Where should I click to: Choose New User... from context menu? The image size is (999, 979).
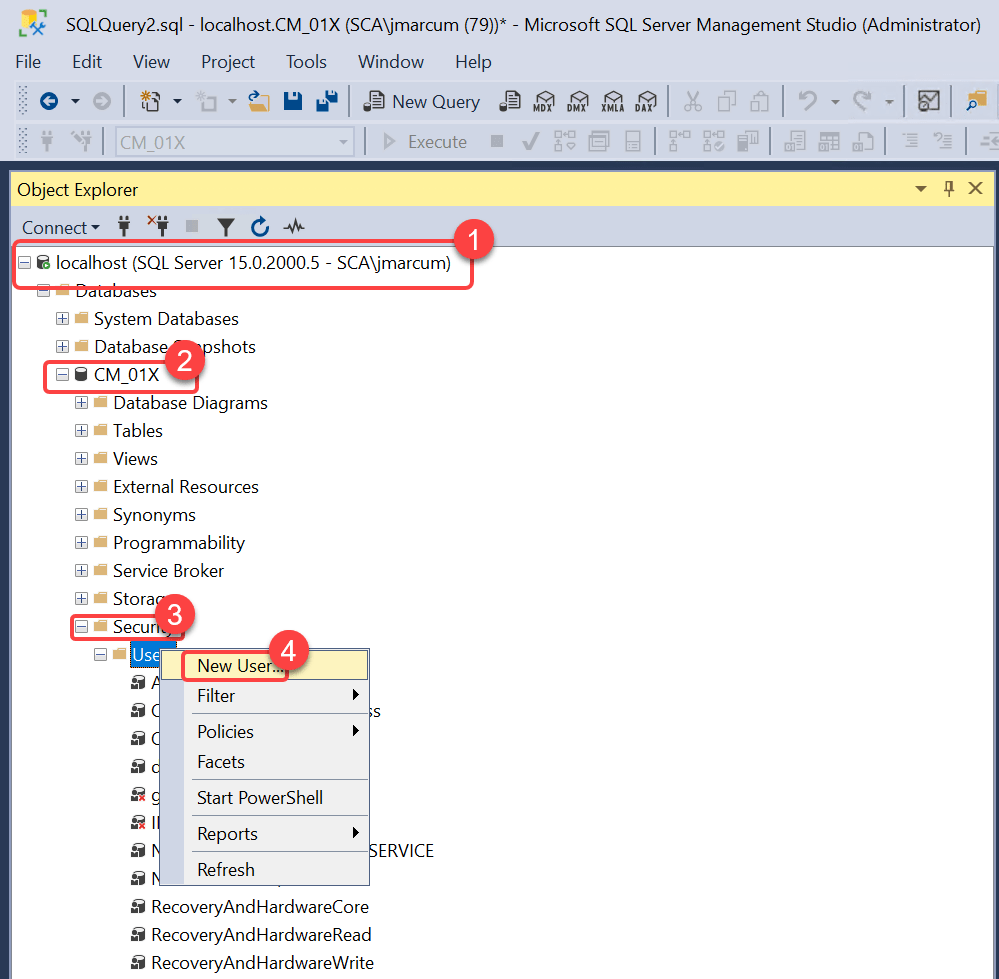pyautogui.click(x=240, y=666)
